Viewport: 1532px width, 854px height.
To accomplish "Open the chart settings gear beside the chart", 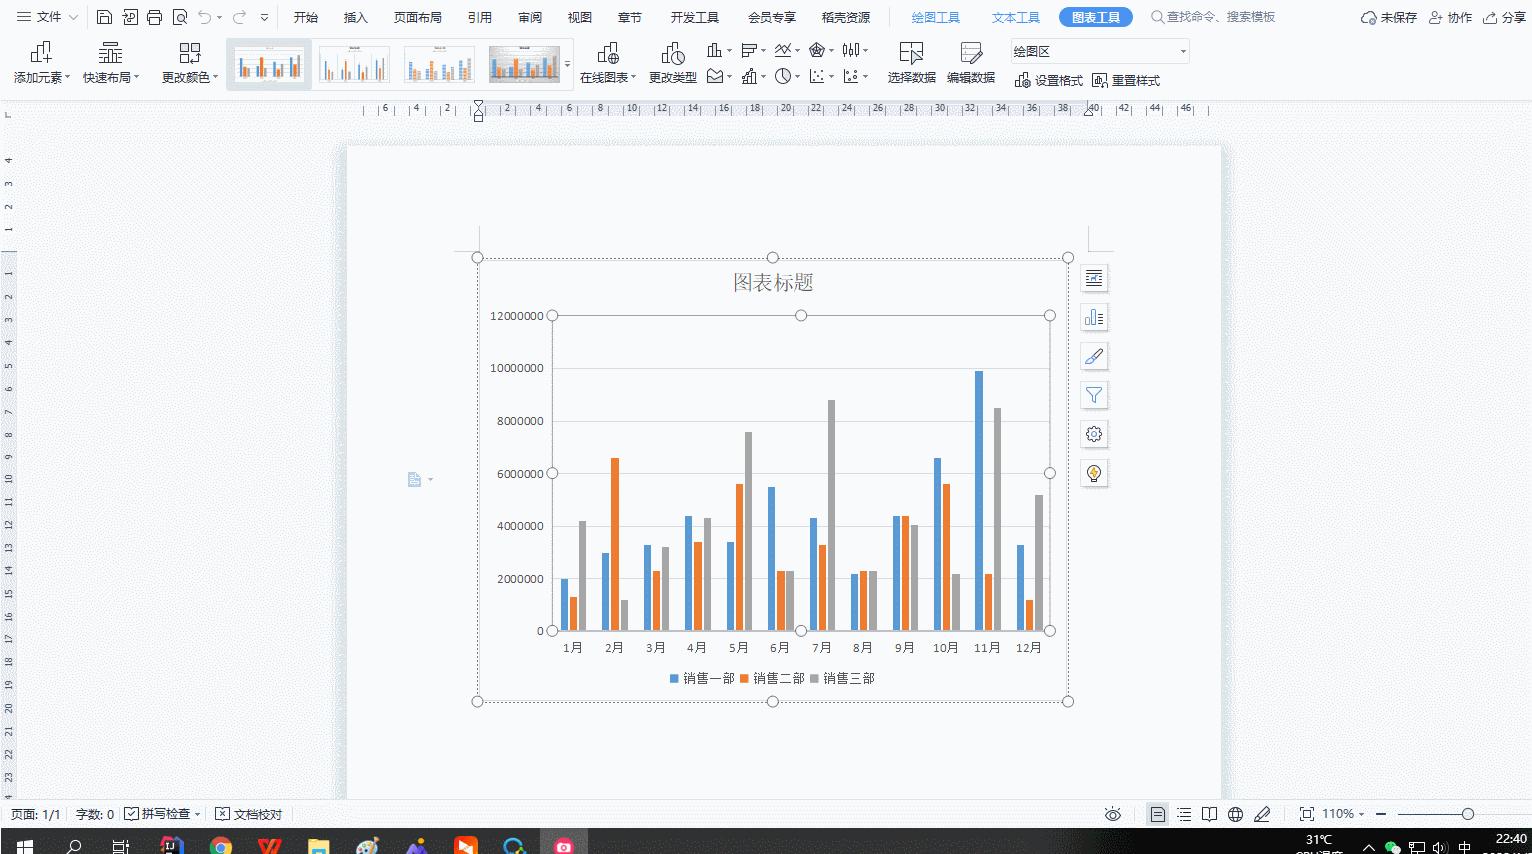I will tap(1094, 434).
